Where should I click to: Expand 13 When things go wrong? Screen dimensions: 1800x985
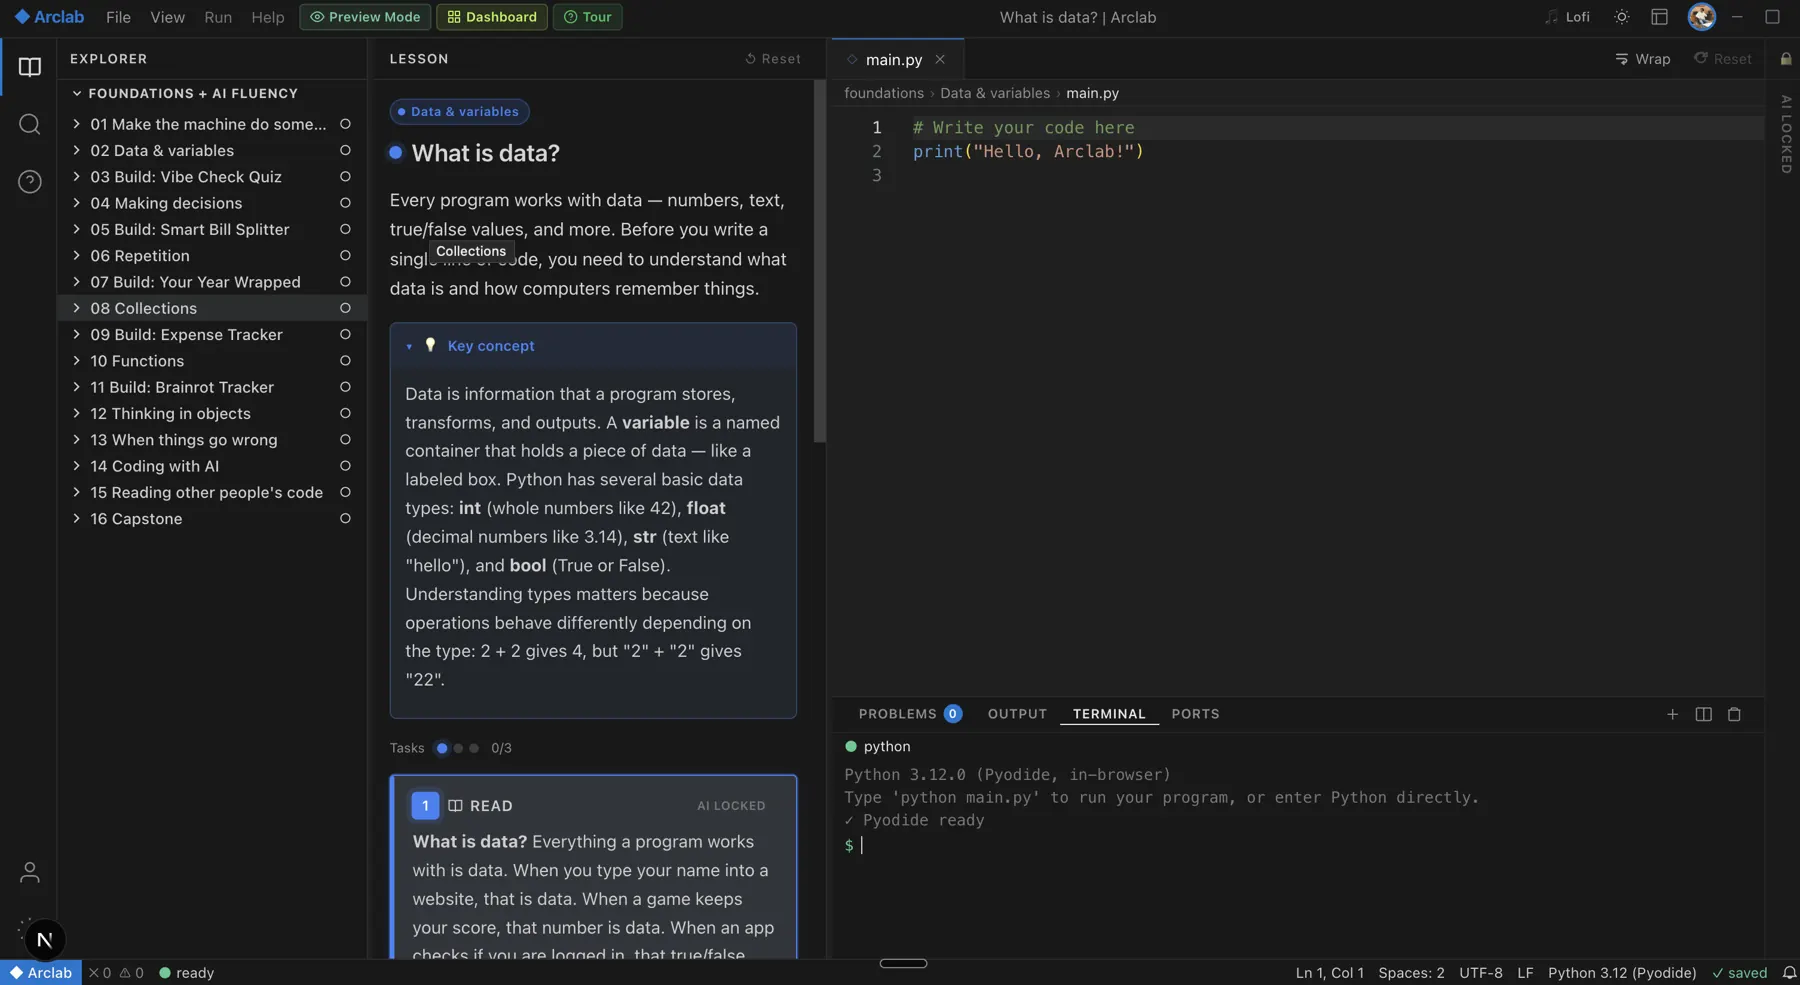coord(76,440)
